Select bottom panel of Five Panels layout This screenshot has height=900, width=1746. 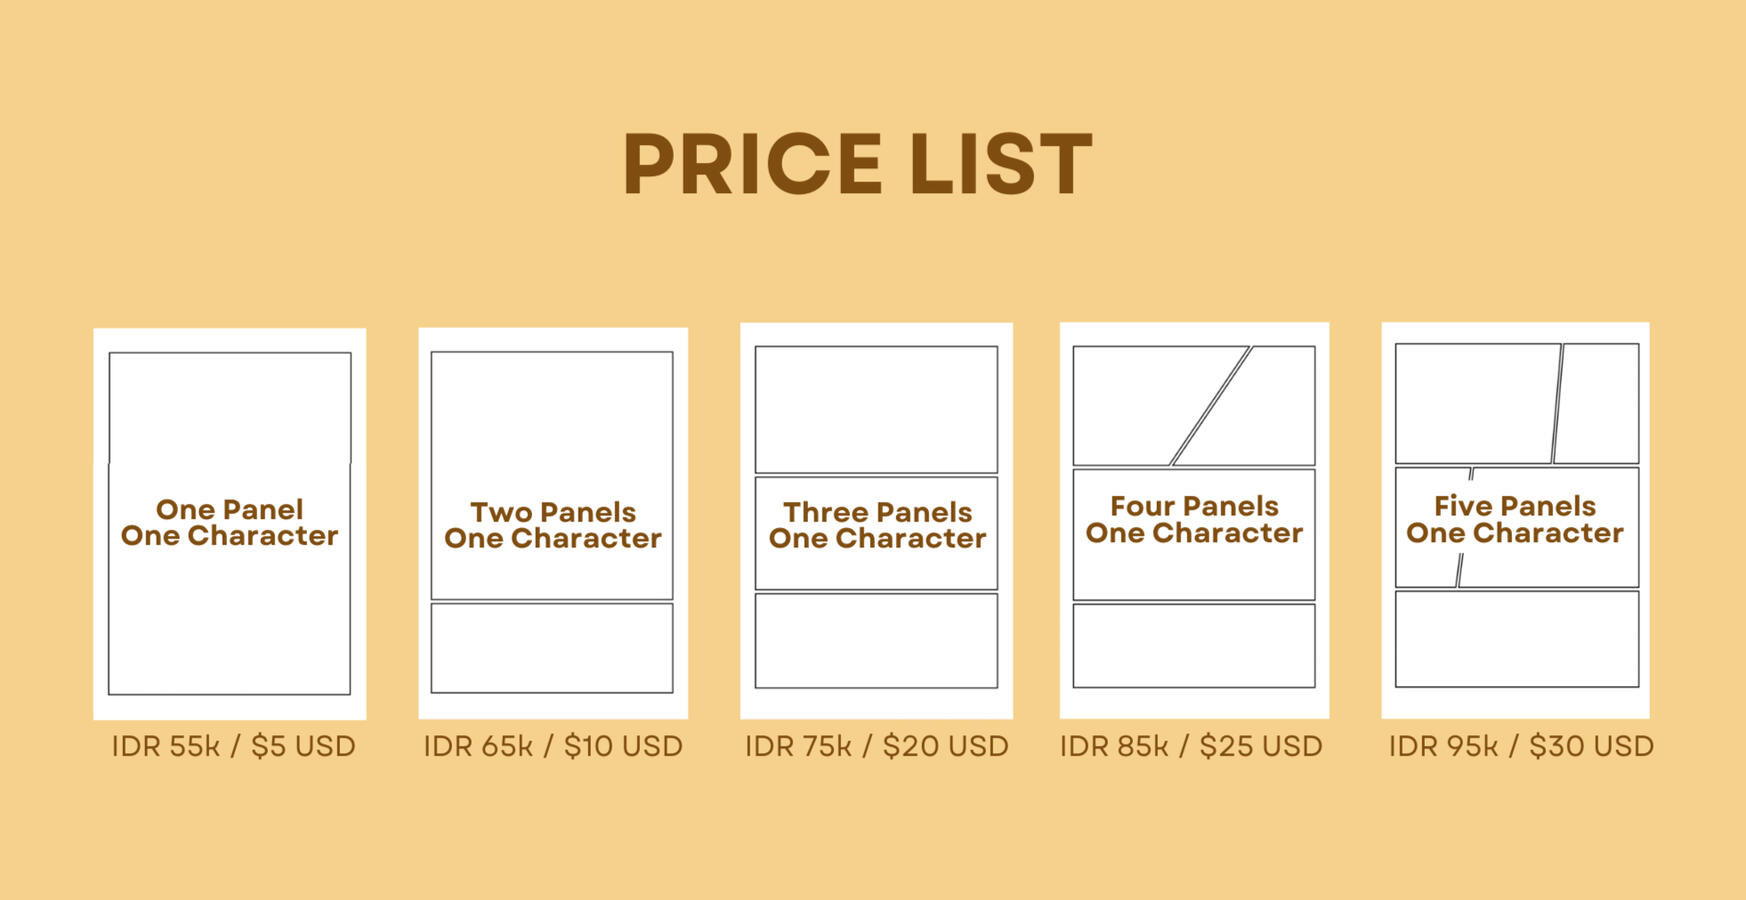coord(1516,639)
